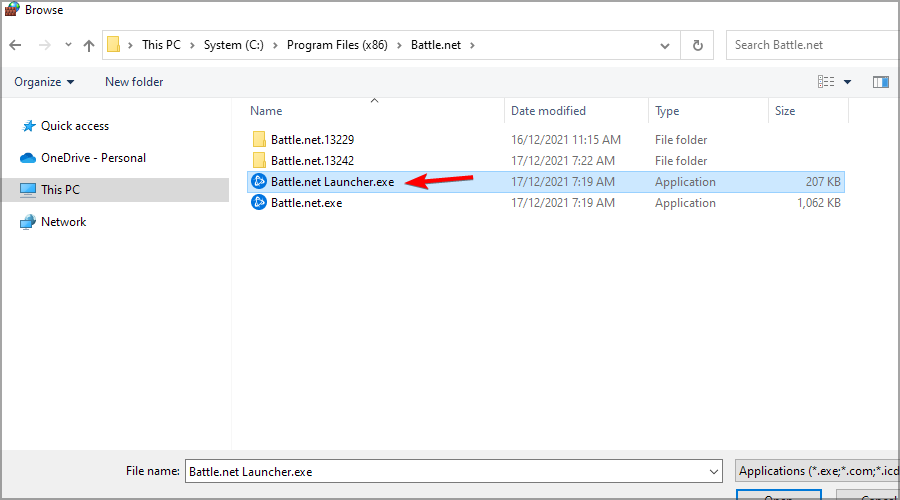Open the recent locations dropdown arrow

tap(68, 45)
